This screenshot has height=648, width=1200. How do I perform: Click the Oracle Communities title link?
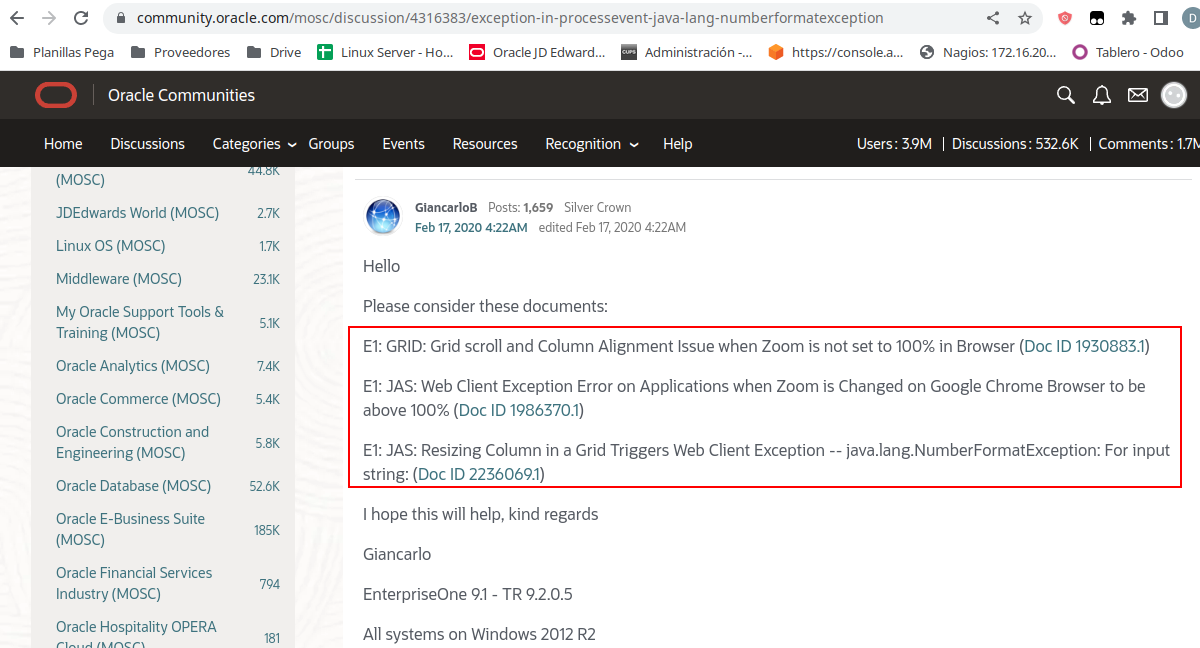[181, 95]
